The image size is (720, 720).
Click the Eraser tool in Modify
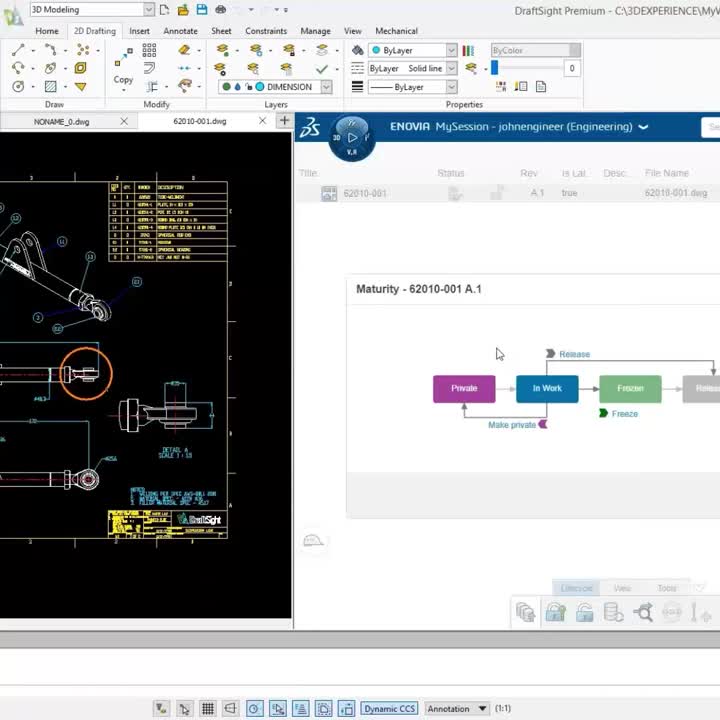(185, 50)
